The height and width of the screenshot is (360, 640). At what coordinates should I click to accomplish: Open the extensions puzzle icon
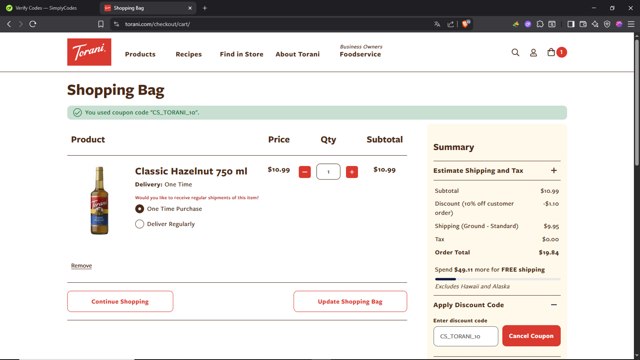tap(540, 24)
